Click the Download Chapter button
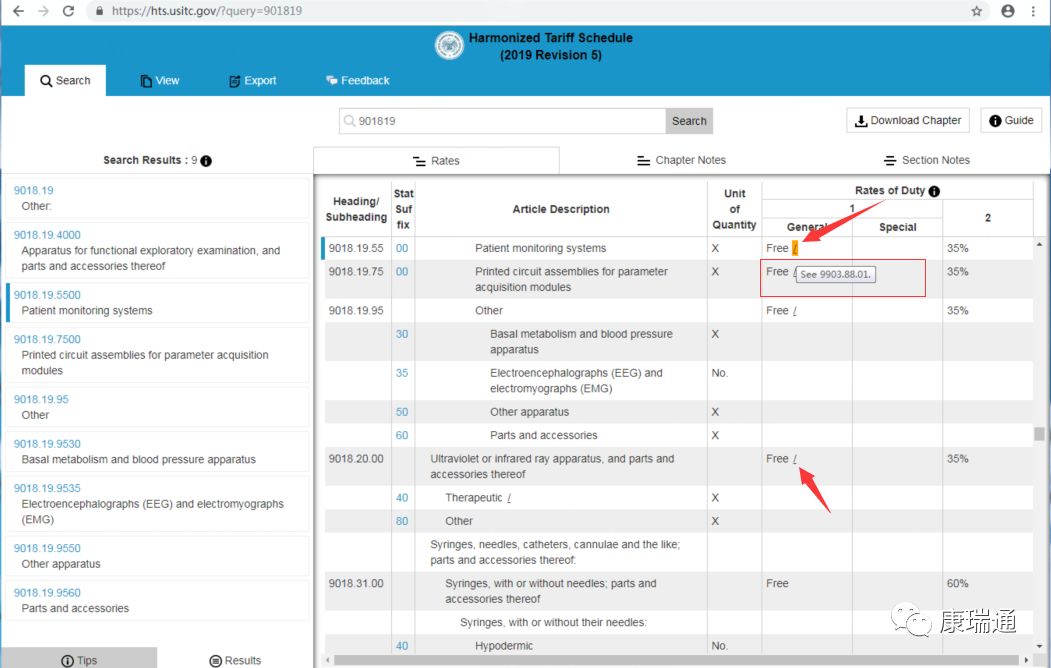This screenshot has width=1051, height=668. [908, 121]
